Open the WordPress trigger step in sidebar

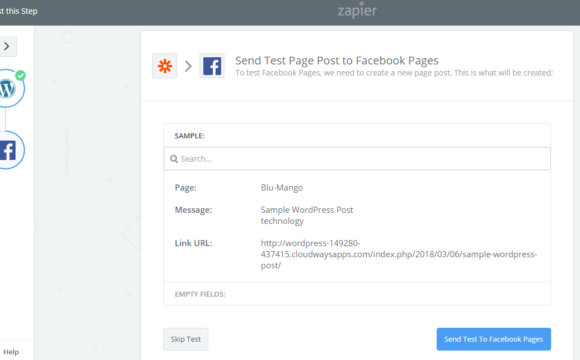click(8, 89)
